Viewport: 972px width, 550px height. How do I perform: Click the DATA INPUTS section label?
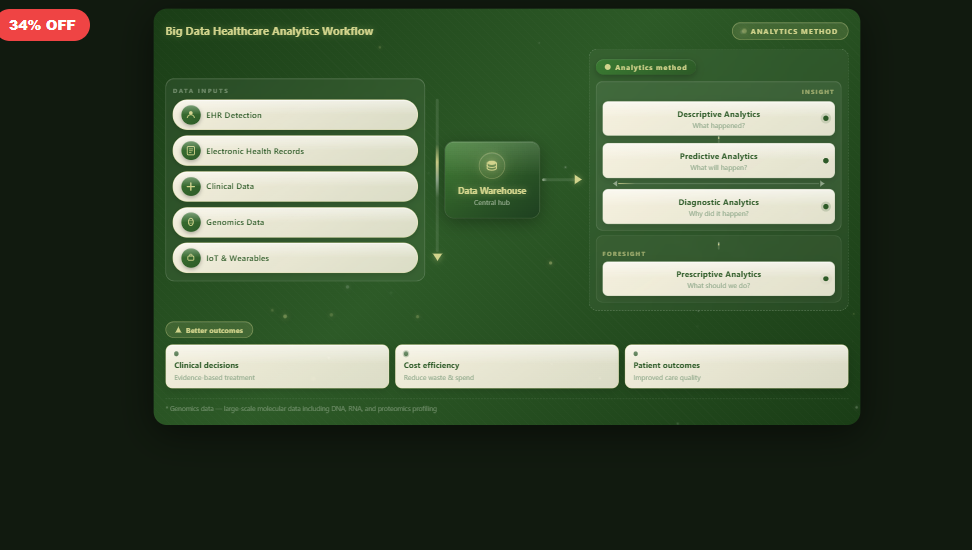[x=200, y=91]
